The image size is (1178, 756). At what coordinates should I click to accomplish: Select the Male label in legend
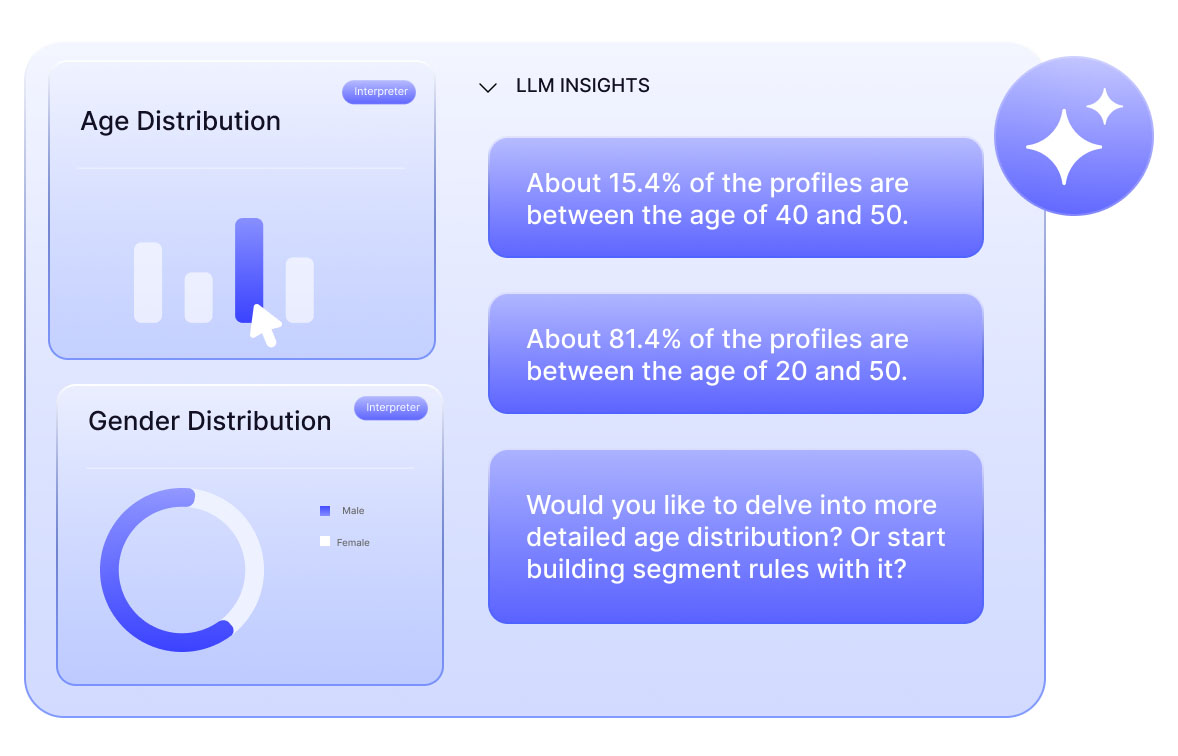click(353, 511)
